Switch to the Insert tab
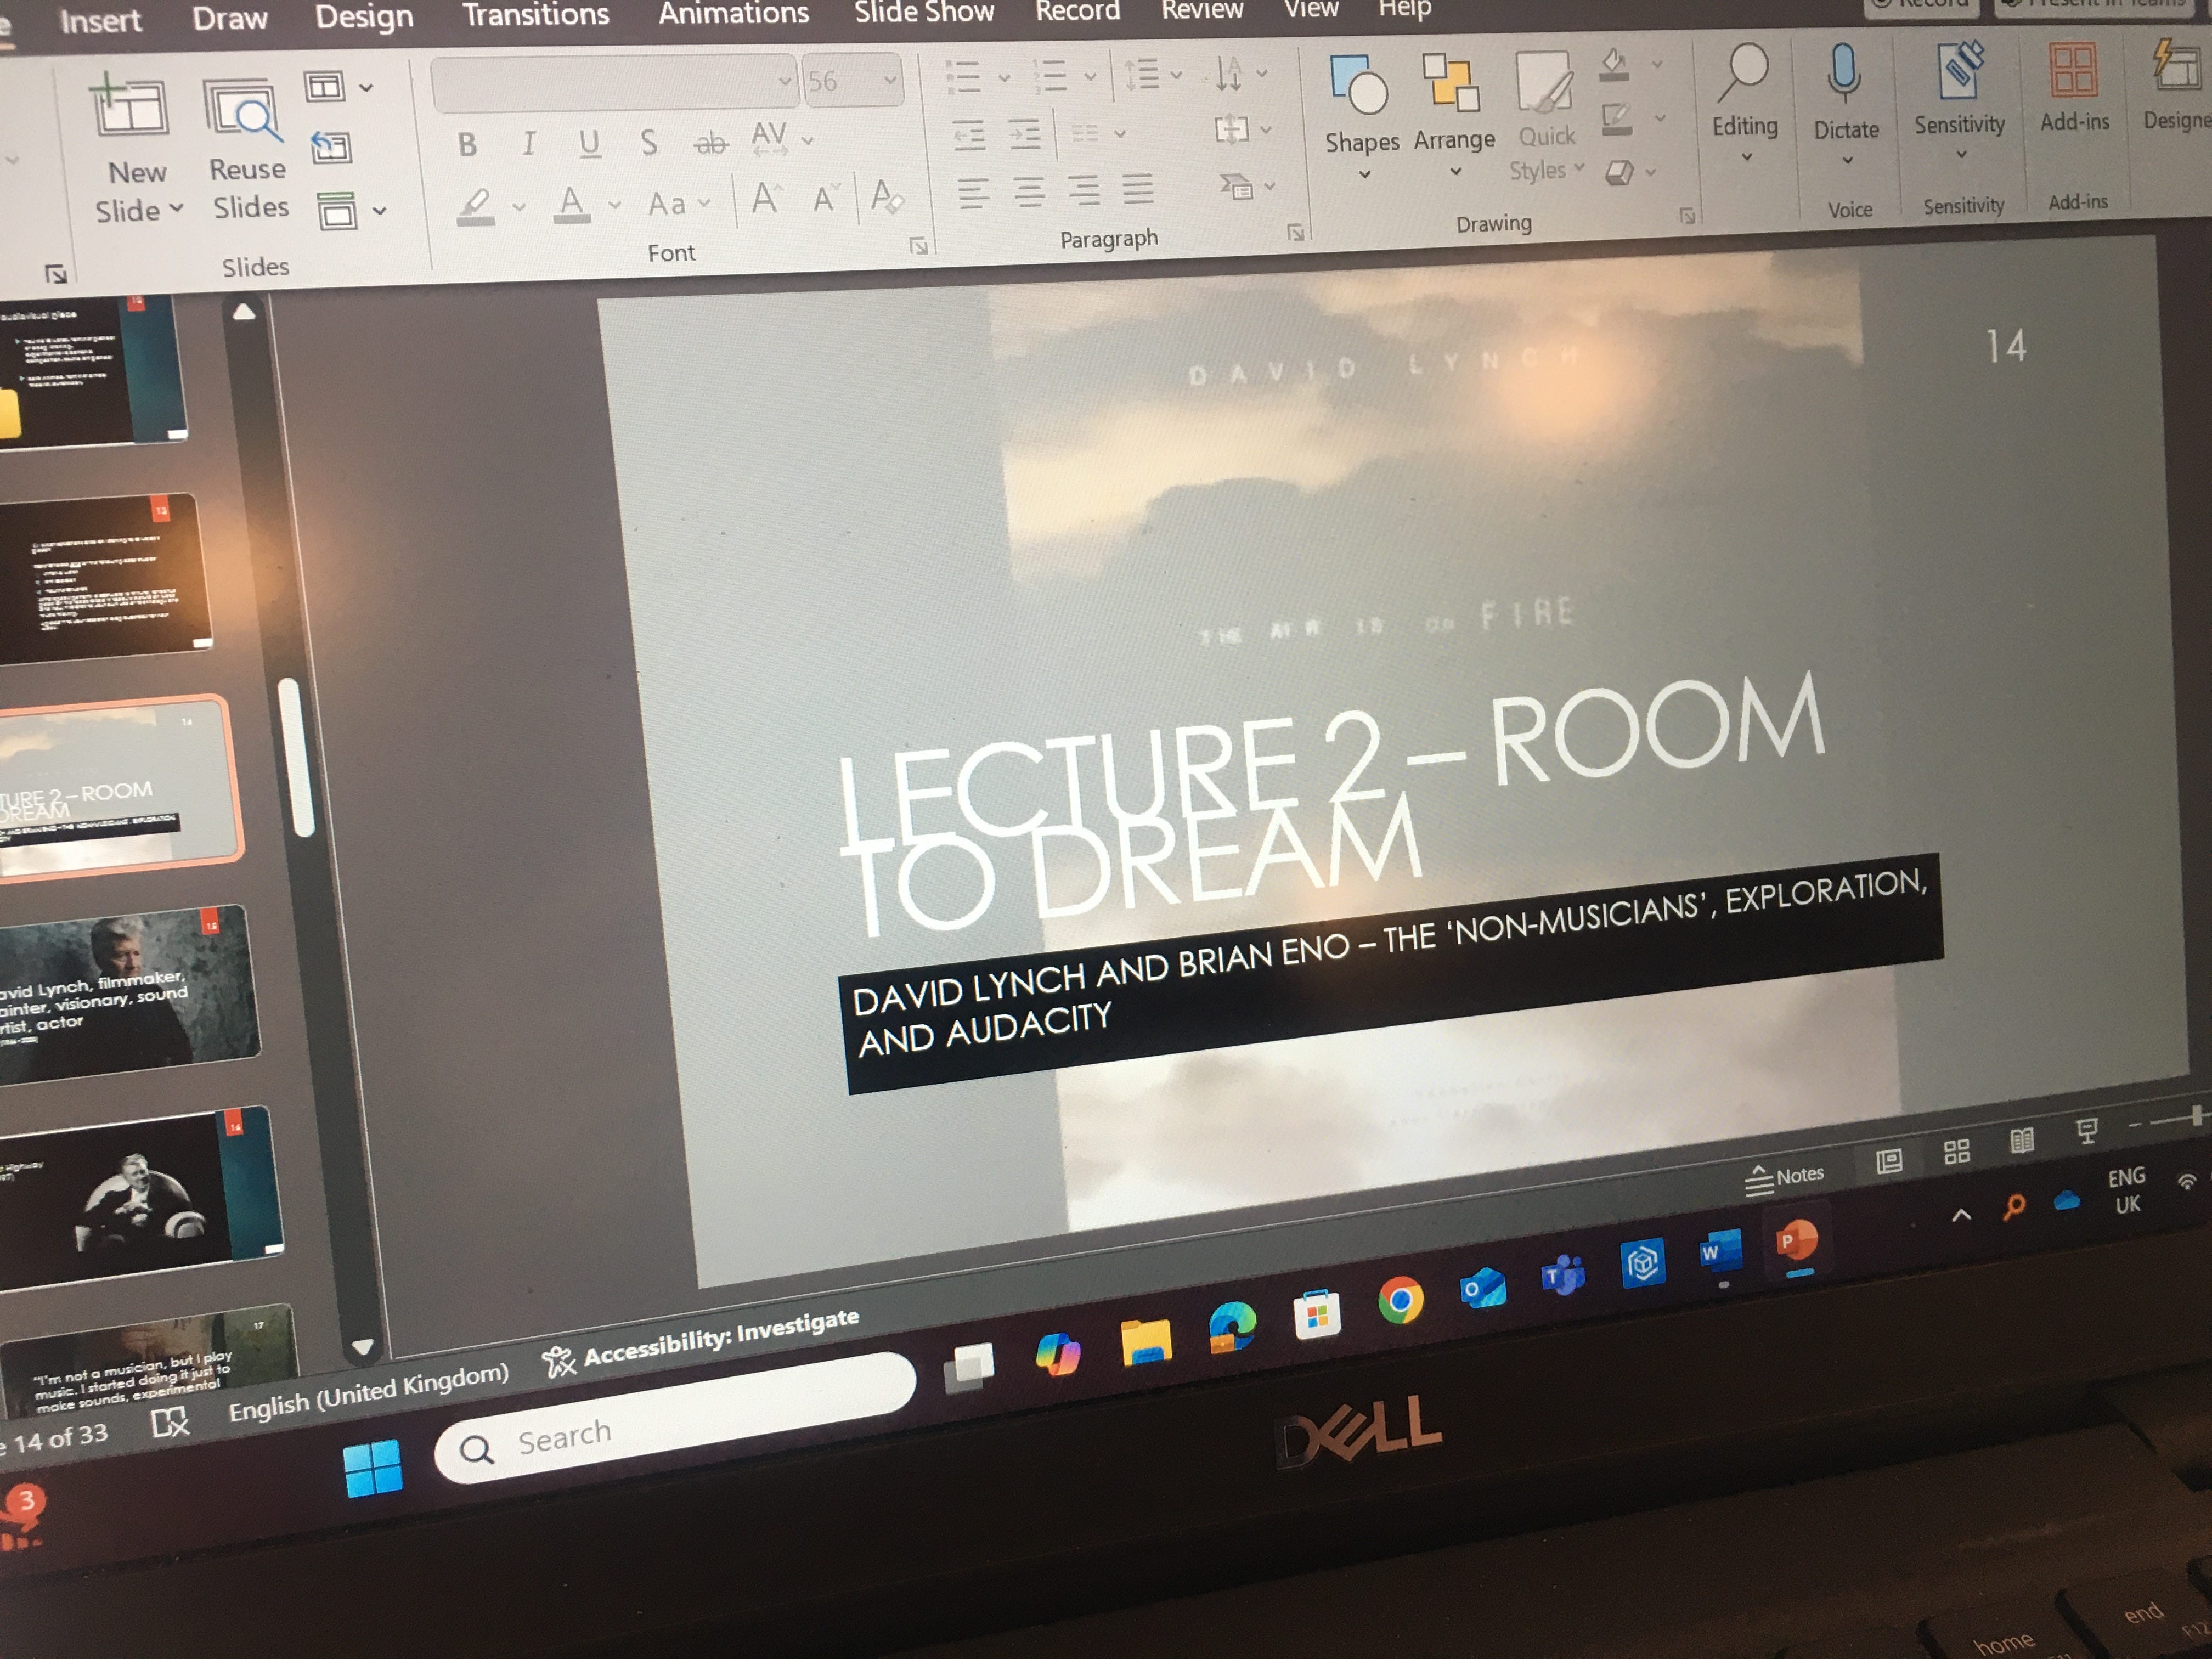2212x1659 pixels. pyautogui.click(x=100, y=21)
